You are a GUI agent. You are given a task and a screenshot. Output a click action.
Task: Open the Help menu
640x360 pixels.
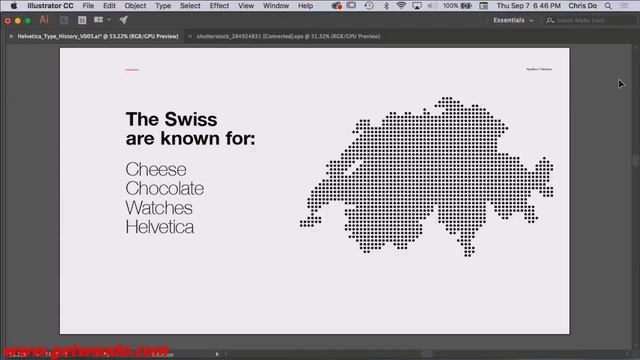pyautogui.click(x=305, y=6)
